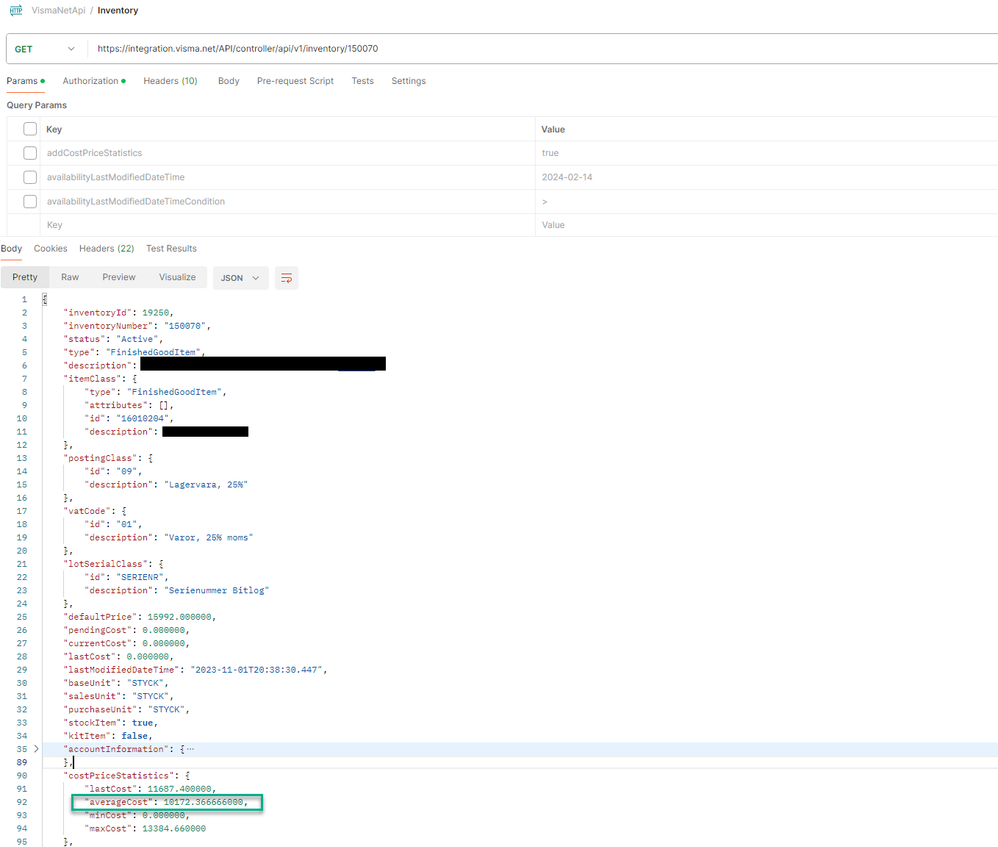Click the inventoryNumber "150070" line
This screenshot has height=847, width=998.
point(137,326)
